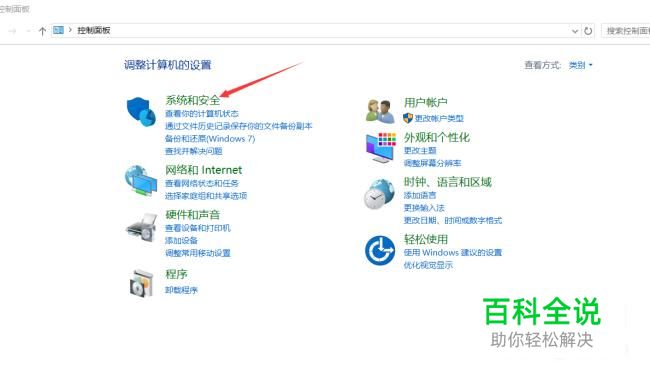The width and height of the screenshot is (650, 383).
Task: Click 添加设备 link
Action: [181, 240]
